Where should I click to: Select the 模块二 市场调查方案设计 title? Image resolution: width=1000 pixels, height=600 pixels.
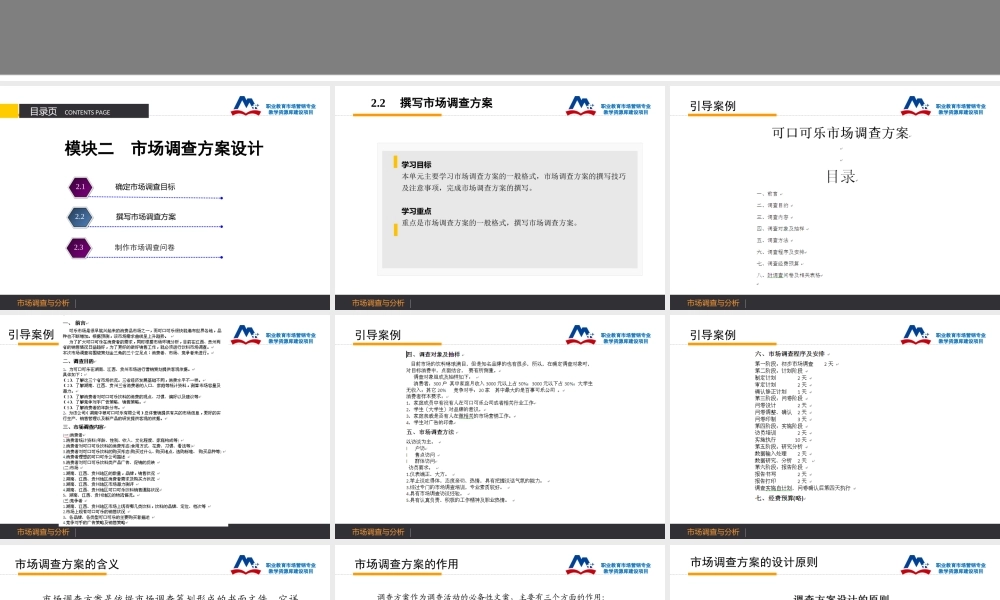[x=164, y=148]
